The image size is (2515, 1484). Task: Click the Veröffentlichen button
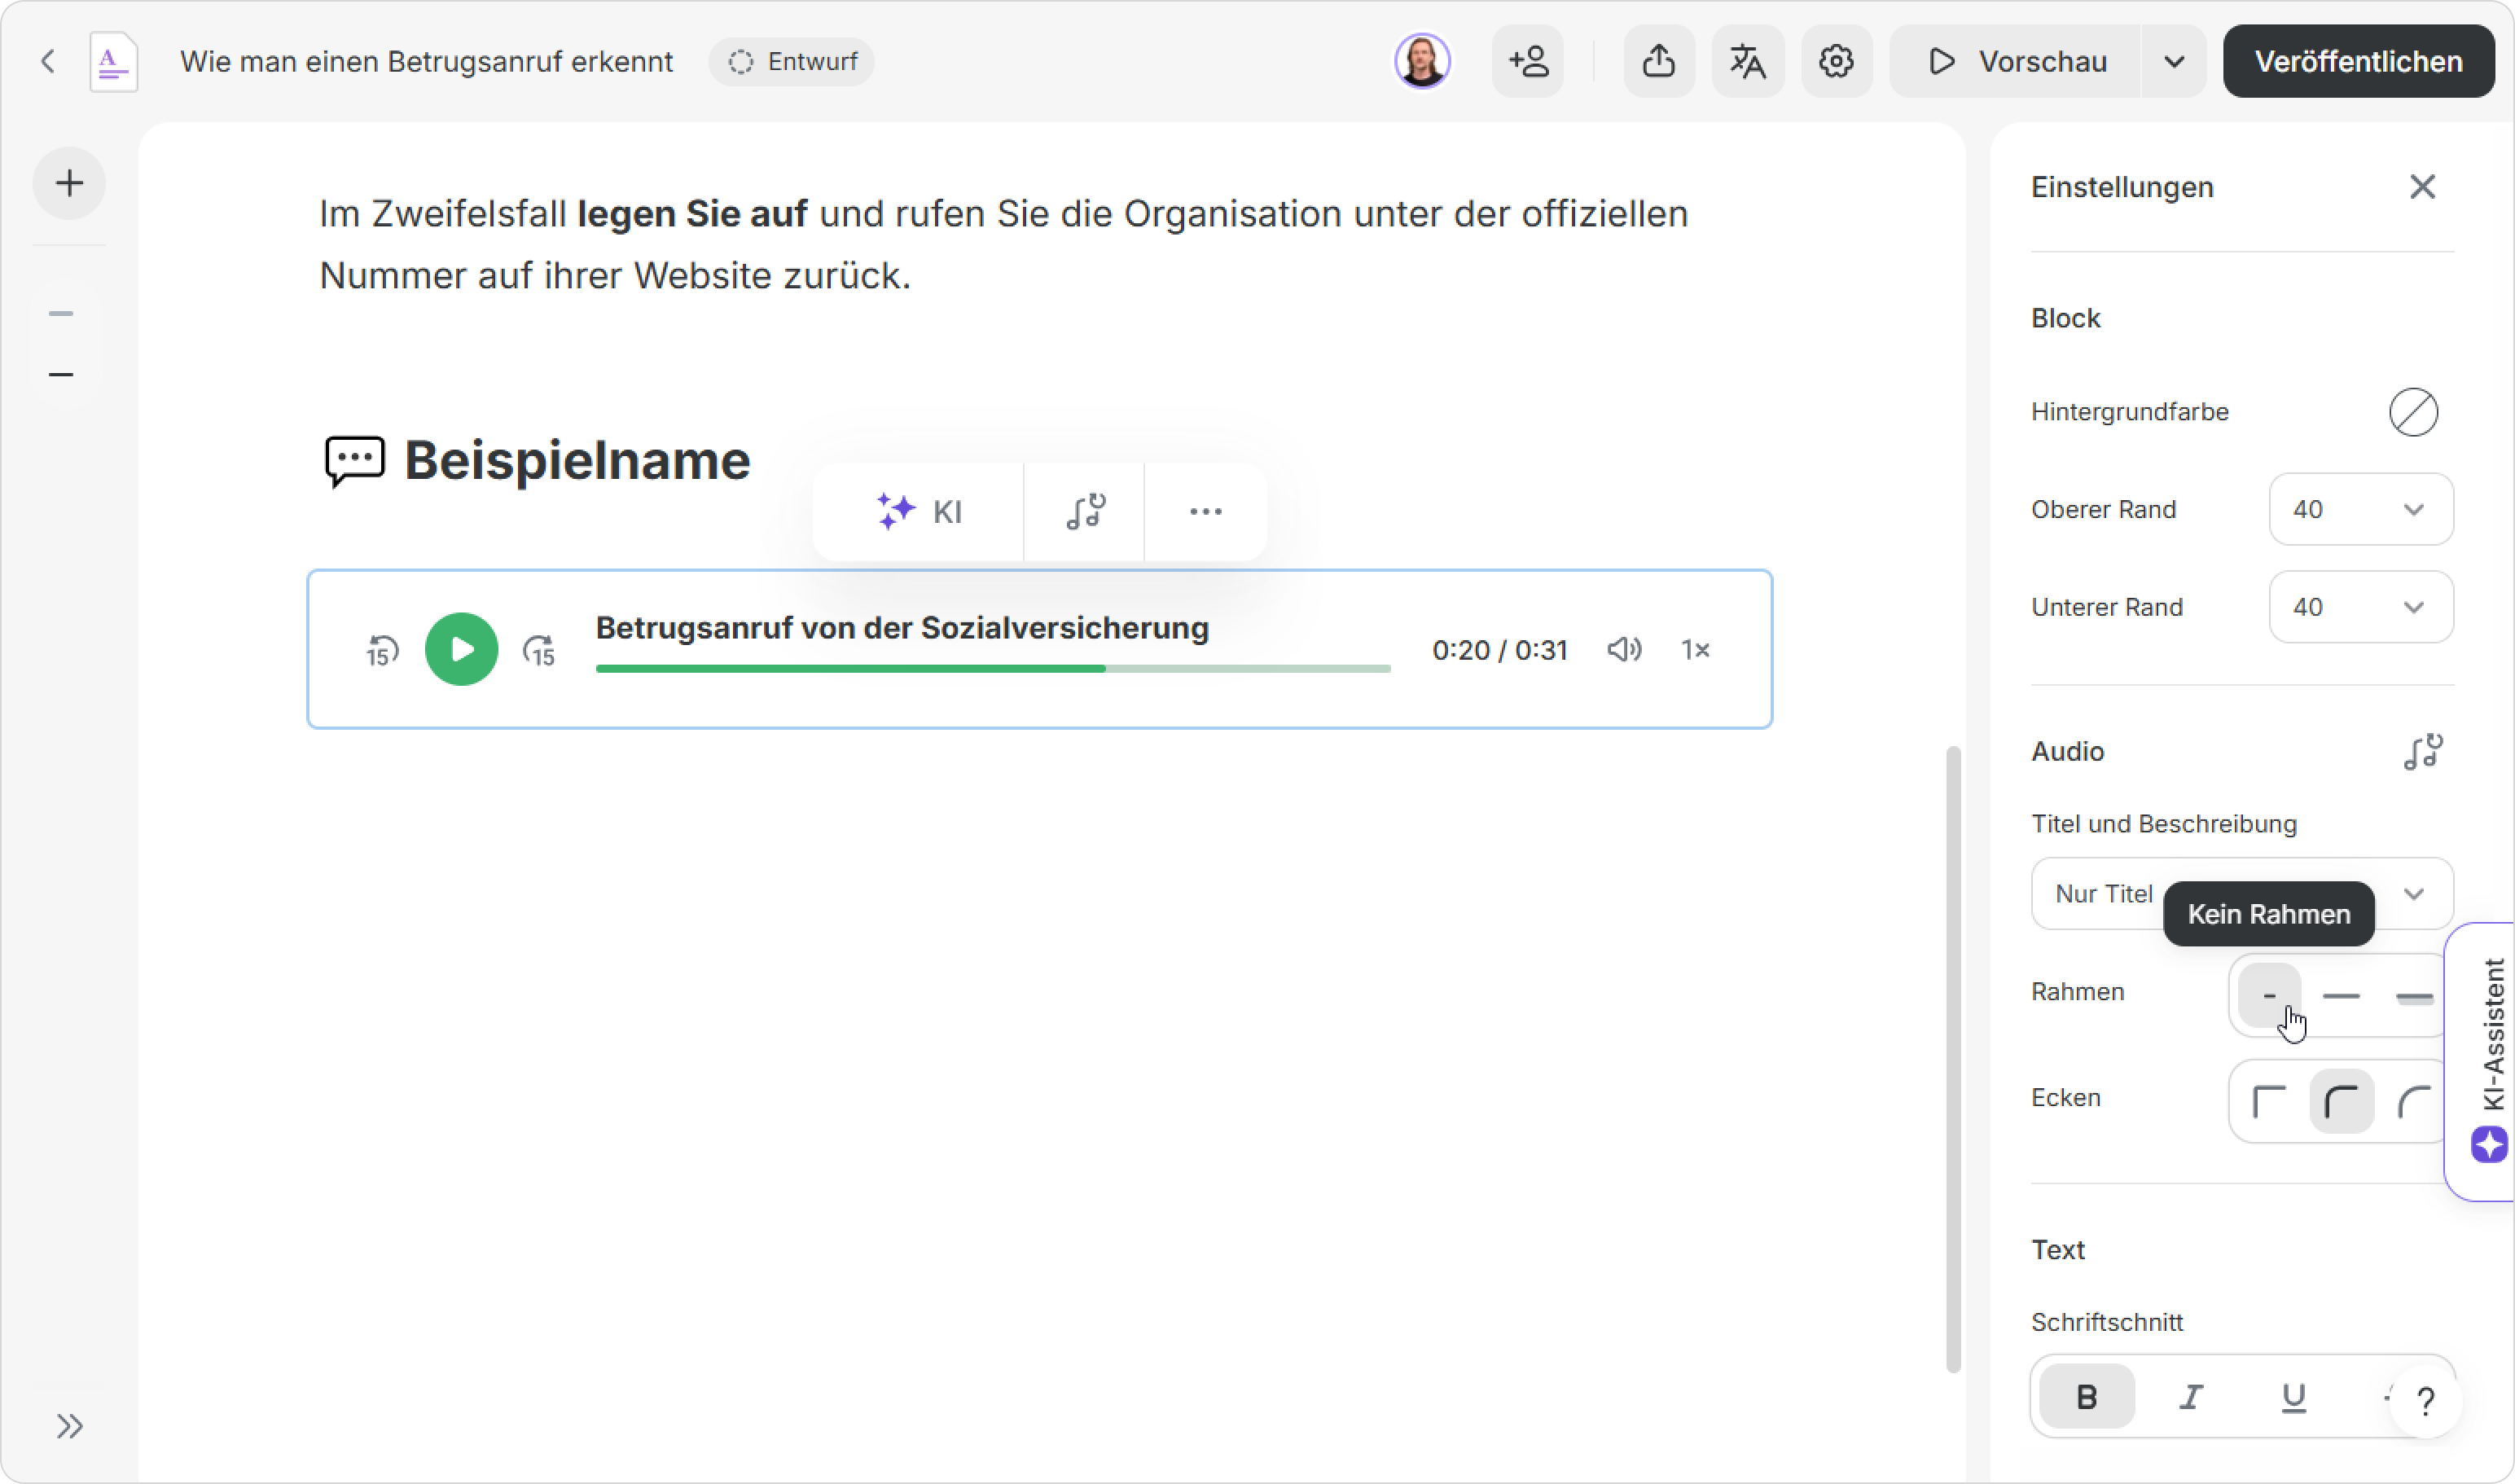pos(2357,61)
